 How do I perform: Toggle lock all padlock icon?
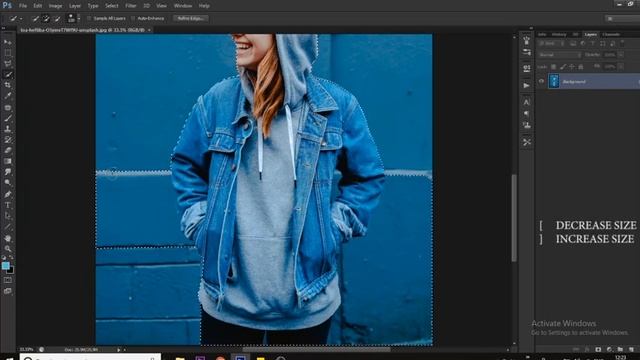point(581,67)
